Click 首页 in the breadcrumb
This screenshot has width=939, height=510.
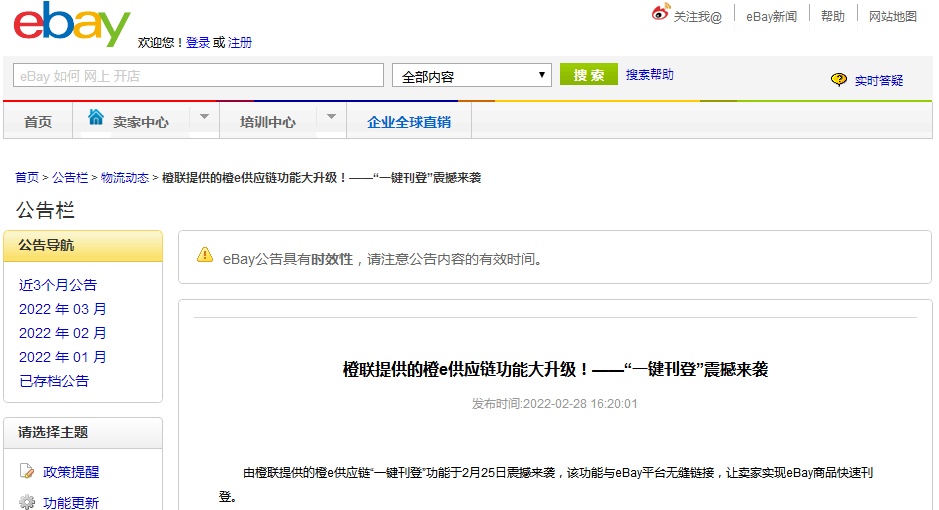pos(27,177)
